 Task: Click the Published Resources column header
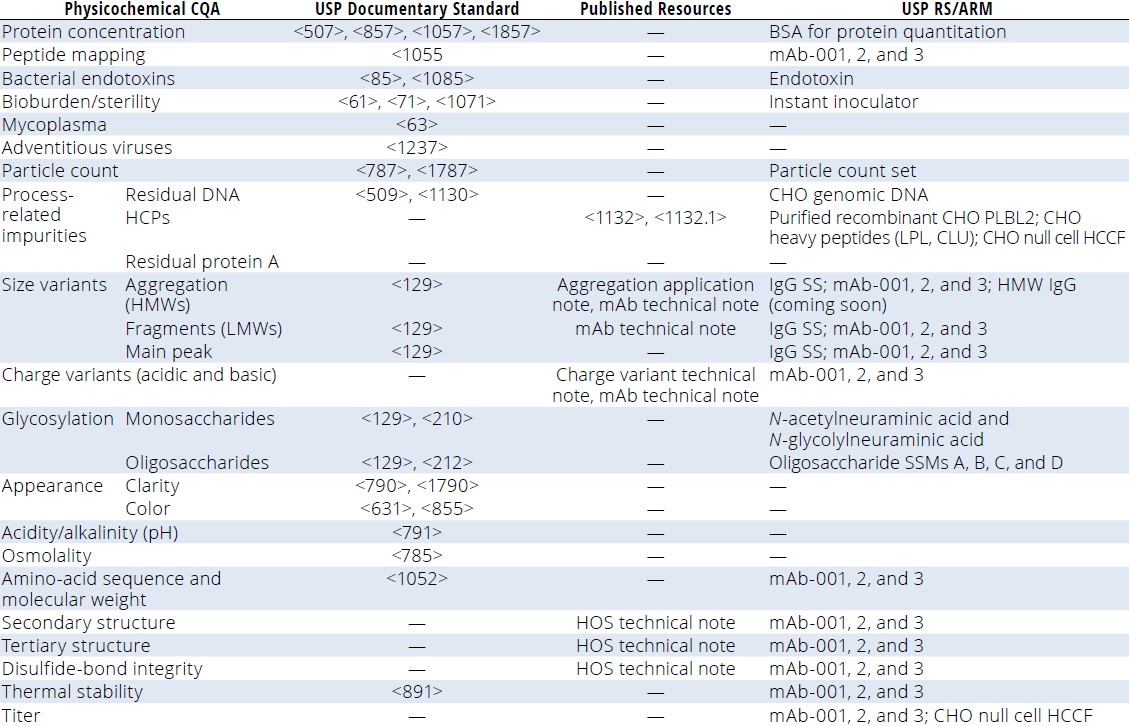point(655,9)
